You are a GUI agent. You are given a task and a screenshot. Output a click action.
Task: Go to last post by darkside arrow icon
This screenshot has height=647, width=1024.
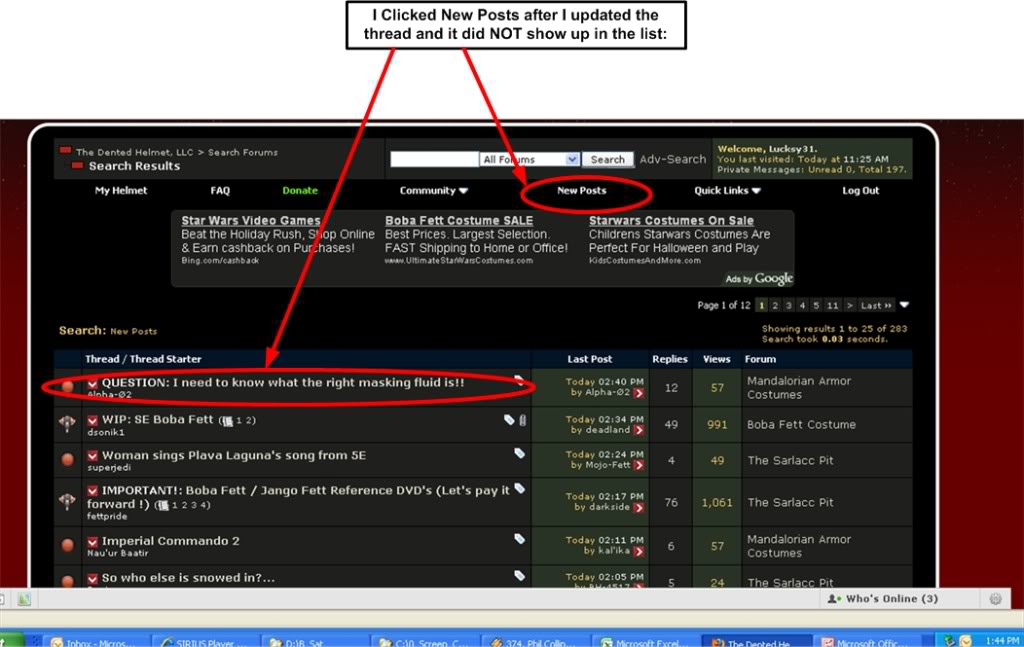pyautogui.click(x=639, y=507)
